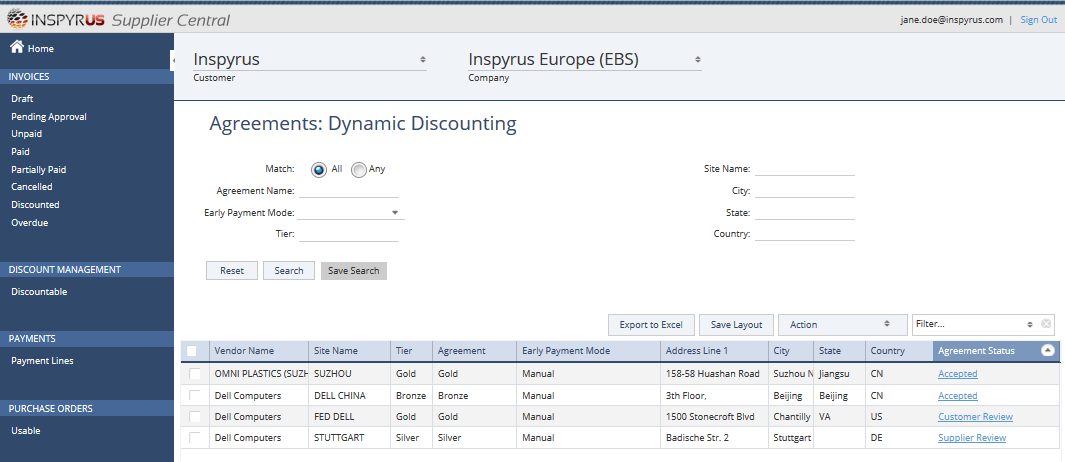Screen dimensions: 1065x462
Task: Open Unpaid invoices
Action: (x=26, y=134)
